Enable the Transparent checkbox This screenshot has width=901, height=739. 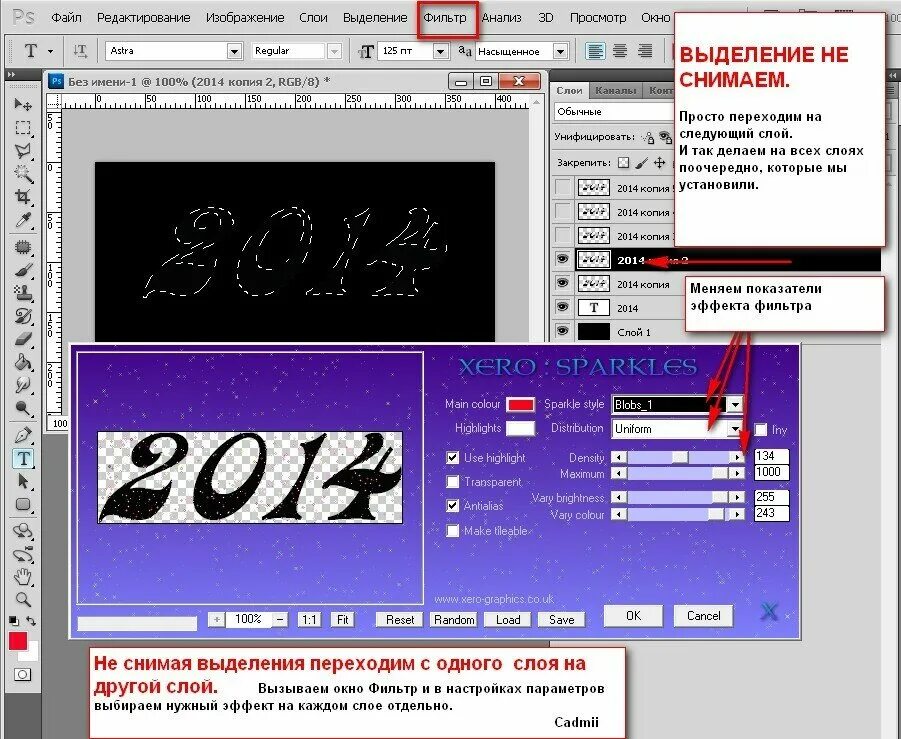[453, 482]
